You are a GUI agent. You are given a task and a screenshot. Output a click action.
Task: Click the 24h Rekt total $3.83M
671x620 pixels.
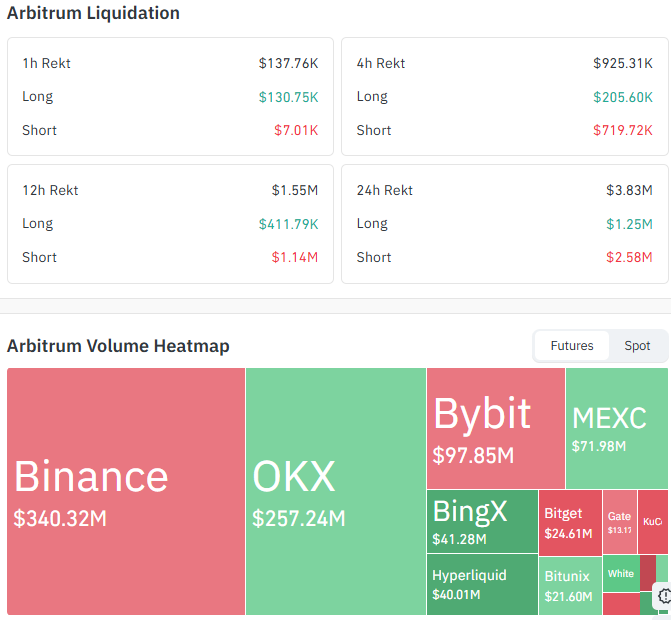pyautogui.click(x=629, y=190)
